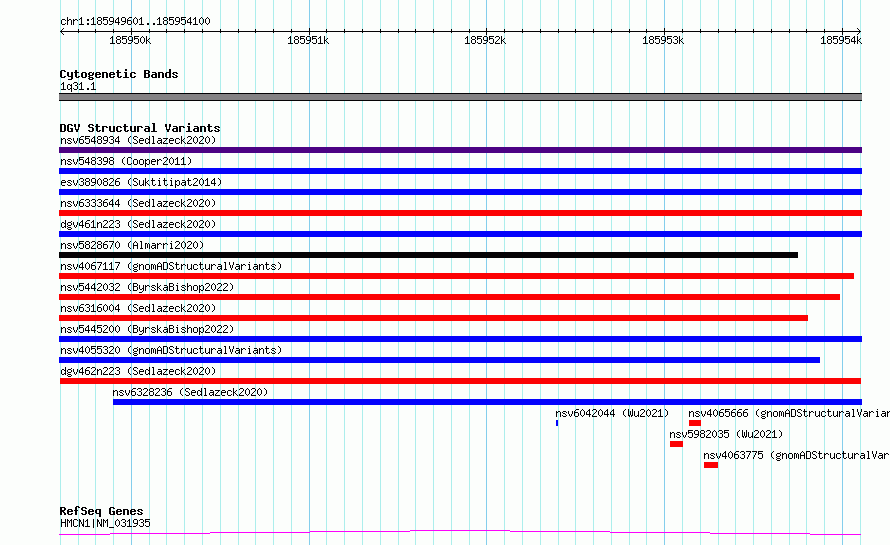
Task: Click the dgv462n223 (Sedlazeck2020) red bar
Action: pyautogui.click(x=460, y=381)
